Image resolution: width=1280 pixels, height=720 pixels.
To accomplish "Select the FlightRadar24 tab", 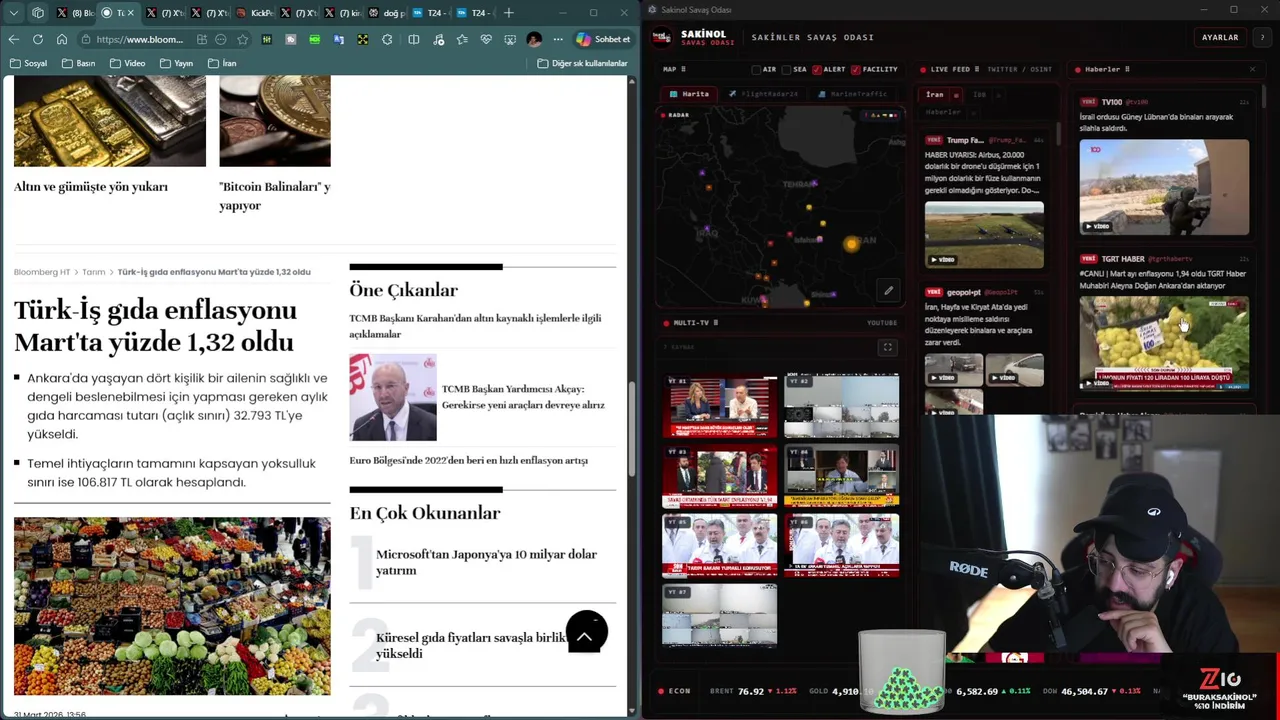I will 763,94.
